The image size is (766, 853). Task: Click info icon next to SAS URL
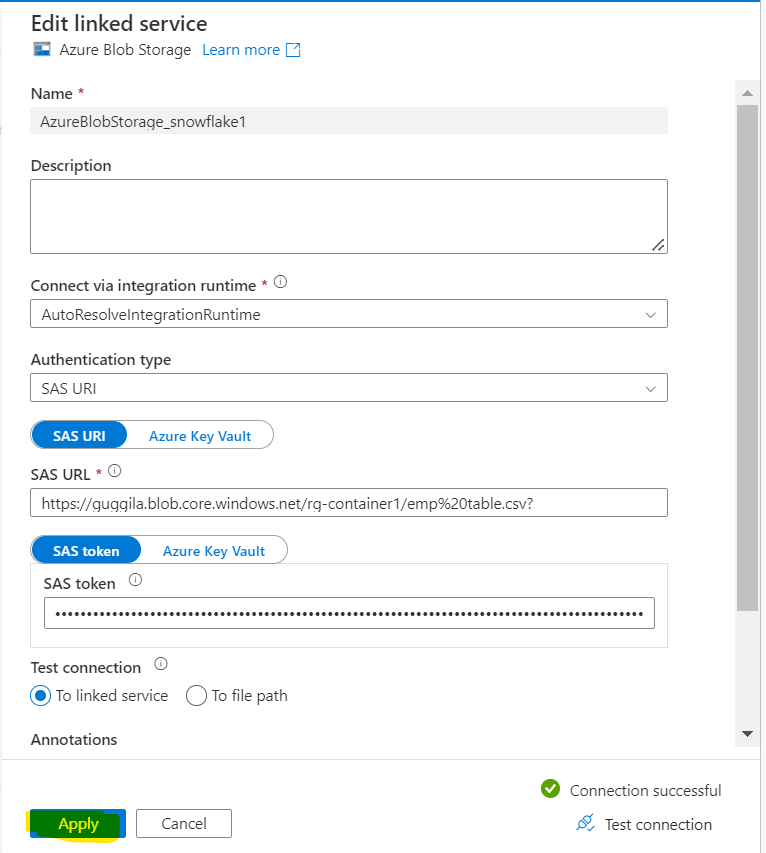click(114, 470)
